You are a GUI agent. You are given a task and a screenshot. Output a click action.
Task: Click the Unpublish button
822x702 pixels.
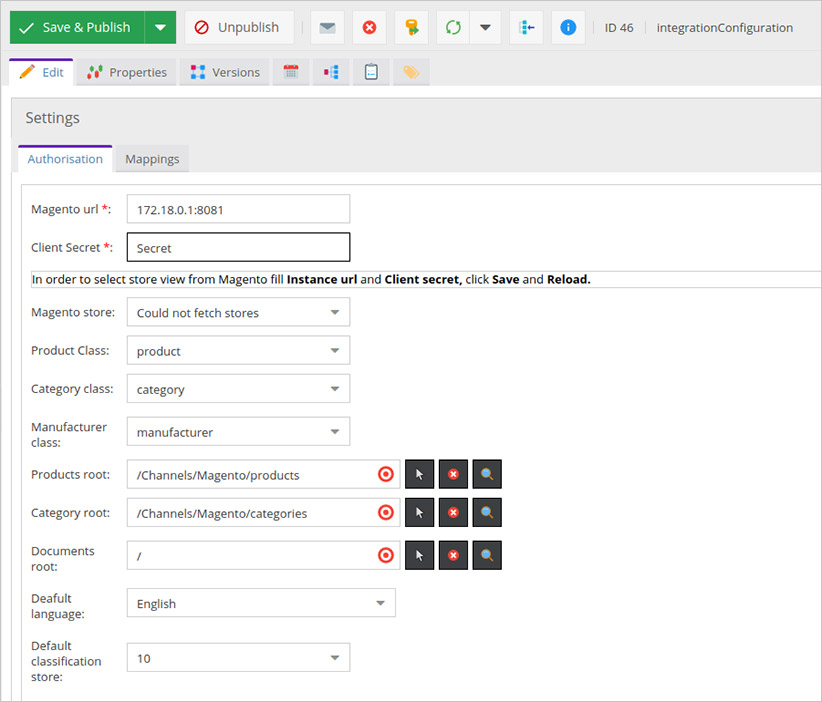[239, 28]
